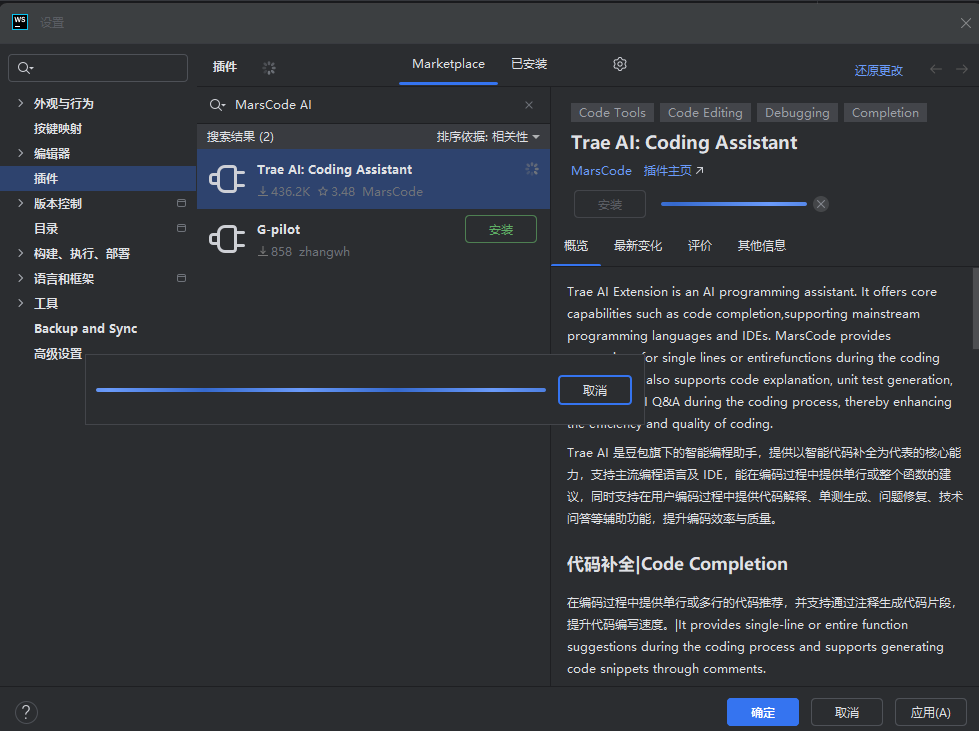Switch to the Marketplace tab
This screenshot has width=979, height=731.
coord(448,64)
